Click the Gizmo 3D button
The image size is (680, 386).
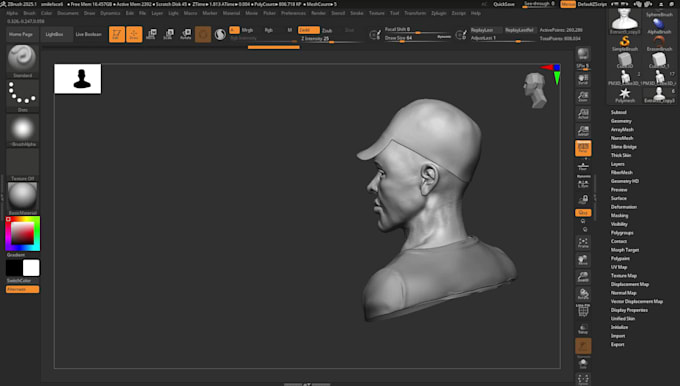tap(203, 34)
